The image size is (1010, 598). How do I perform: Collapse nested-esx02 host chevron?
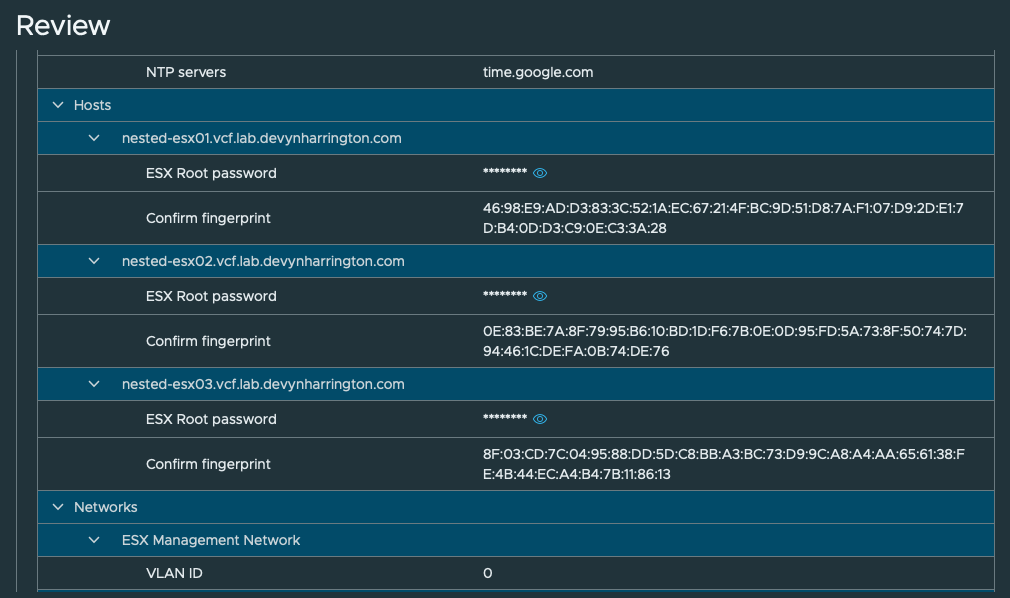(x=94, y=261)
